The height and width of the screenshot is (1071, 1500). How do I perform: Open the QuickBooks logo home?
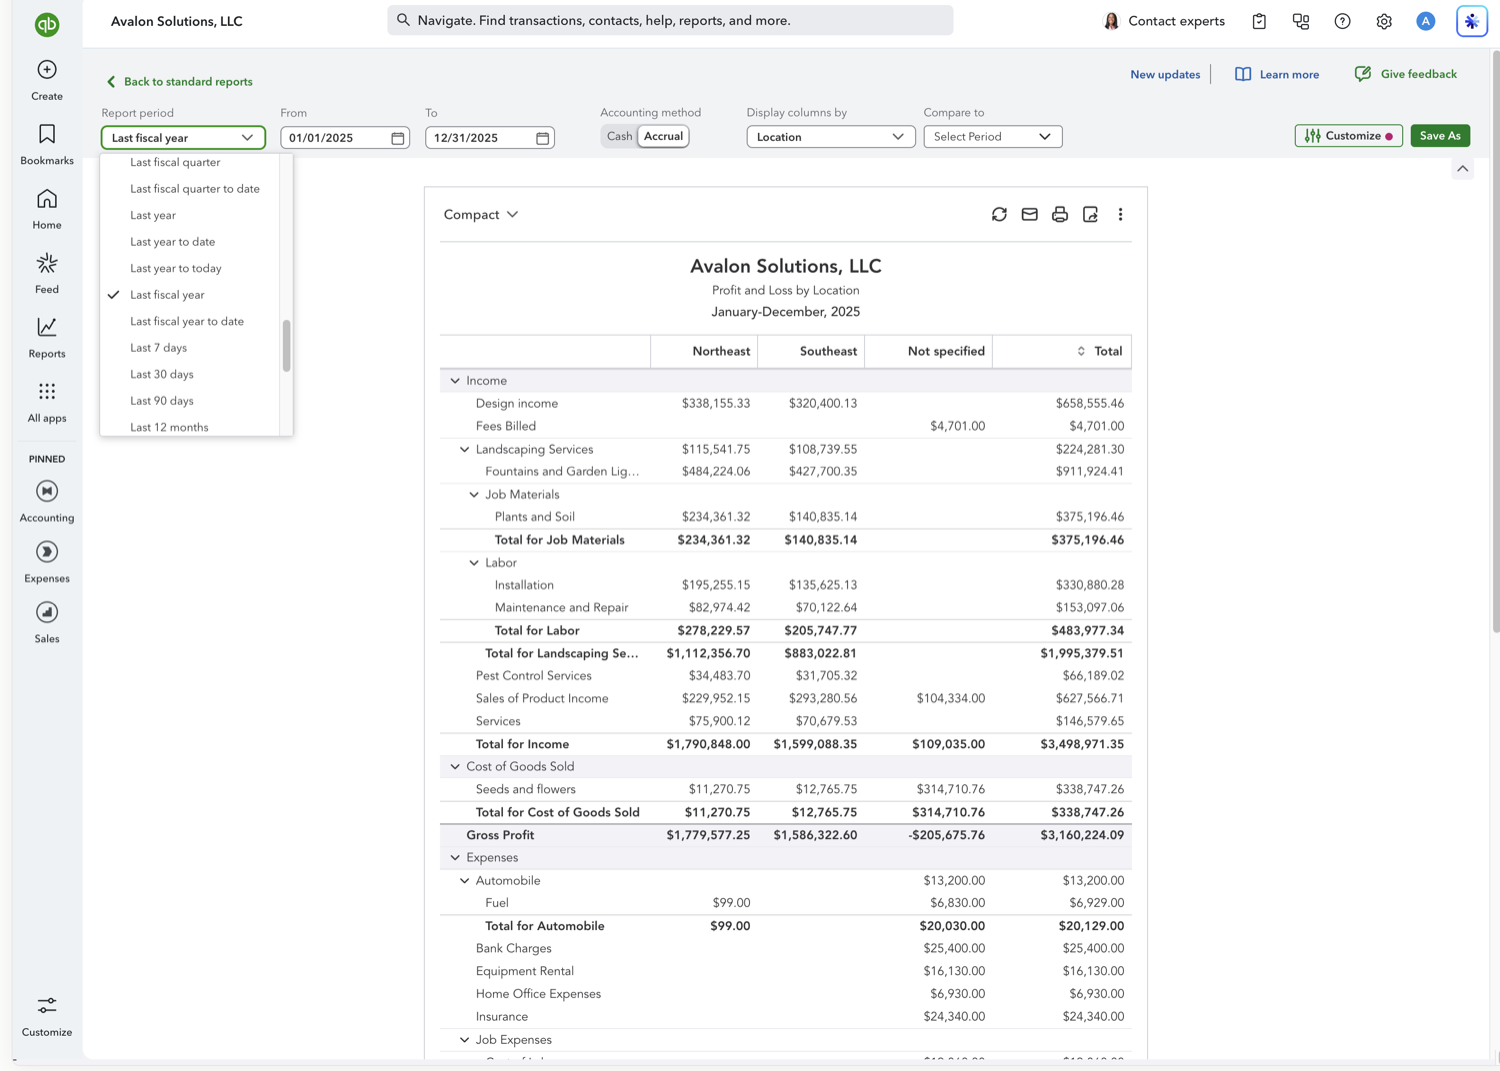[x=47, y=24]
